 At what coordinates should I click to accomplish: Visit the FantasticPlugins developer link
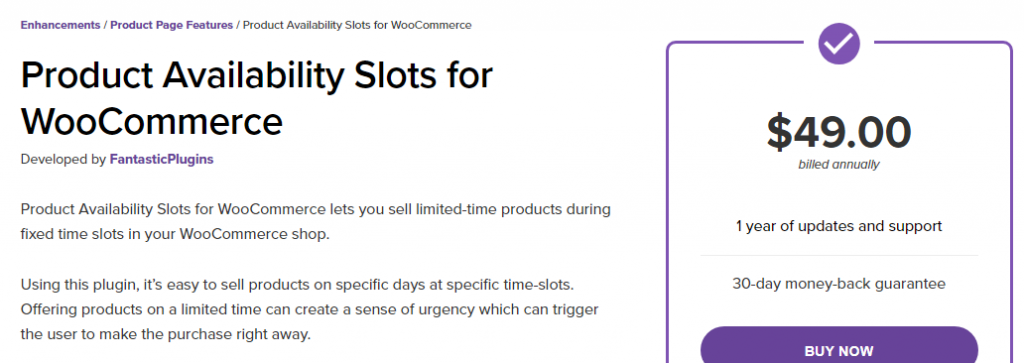(161, 159)
